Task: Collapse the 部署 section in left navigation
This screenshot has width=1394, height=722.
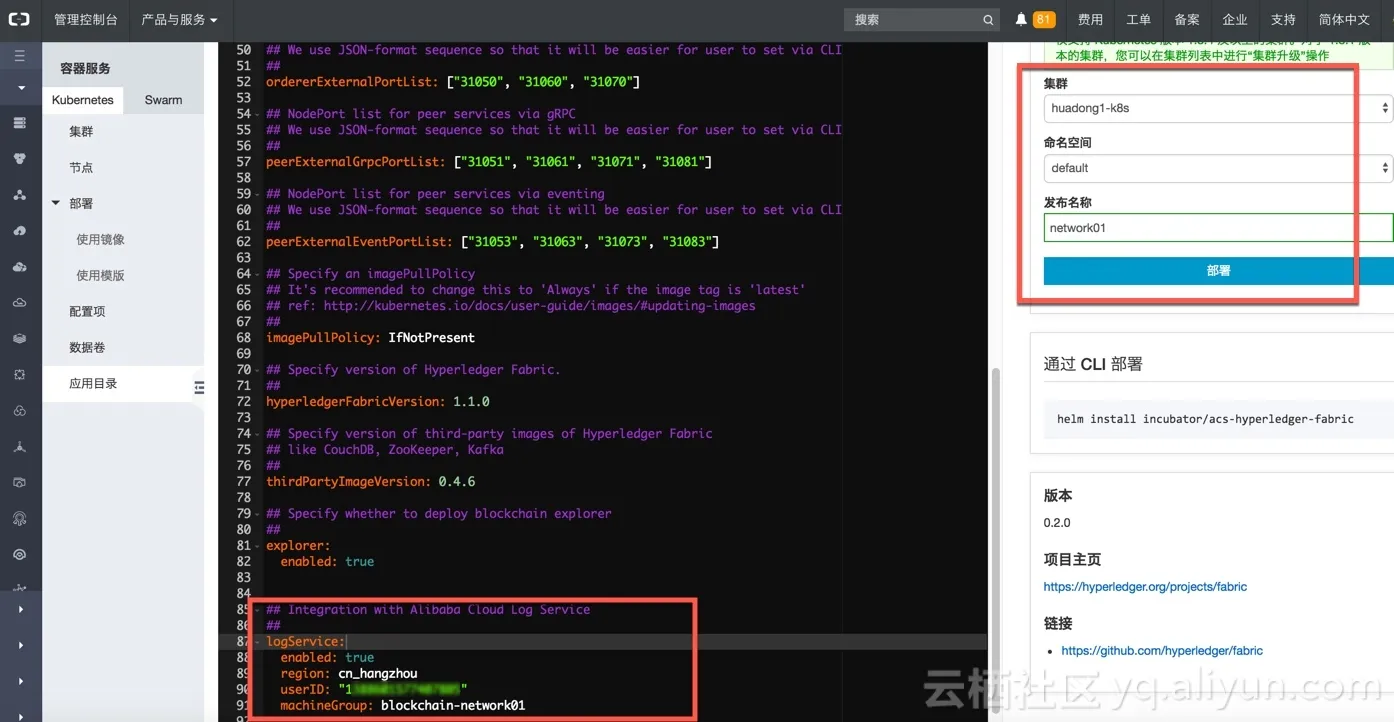Action: click(57, 201)
